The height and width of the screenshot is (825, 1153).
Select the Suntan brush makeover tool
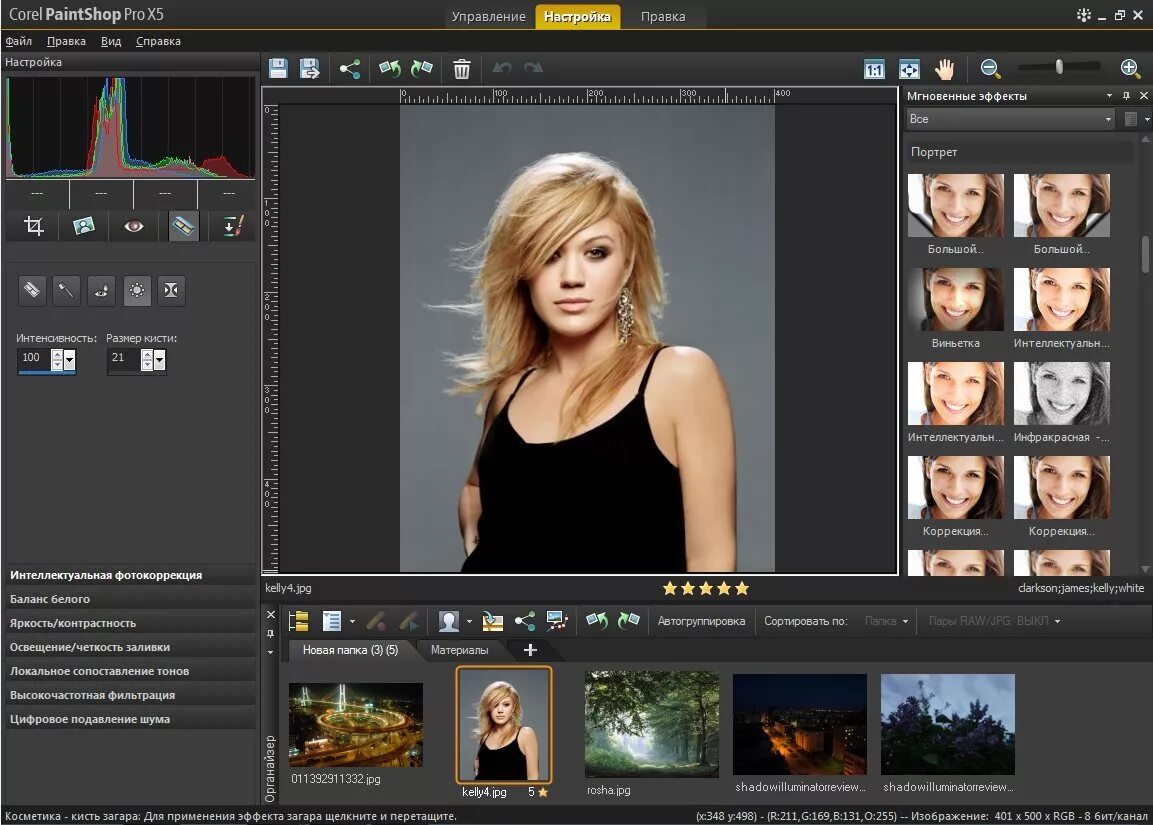pos(137,291)
